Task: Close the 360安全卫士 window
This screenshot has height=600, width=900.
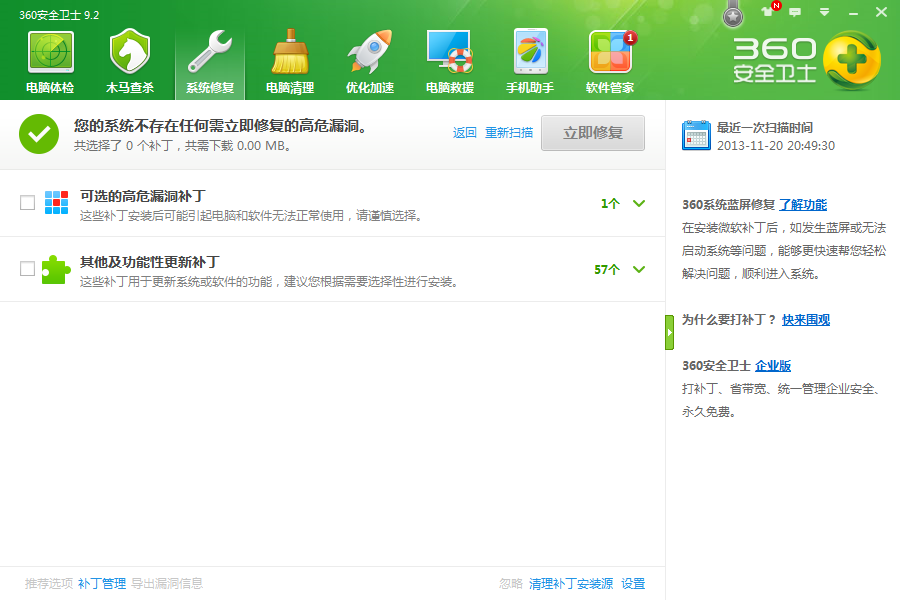Action: click(x=881, y=12)
